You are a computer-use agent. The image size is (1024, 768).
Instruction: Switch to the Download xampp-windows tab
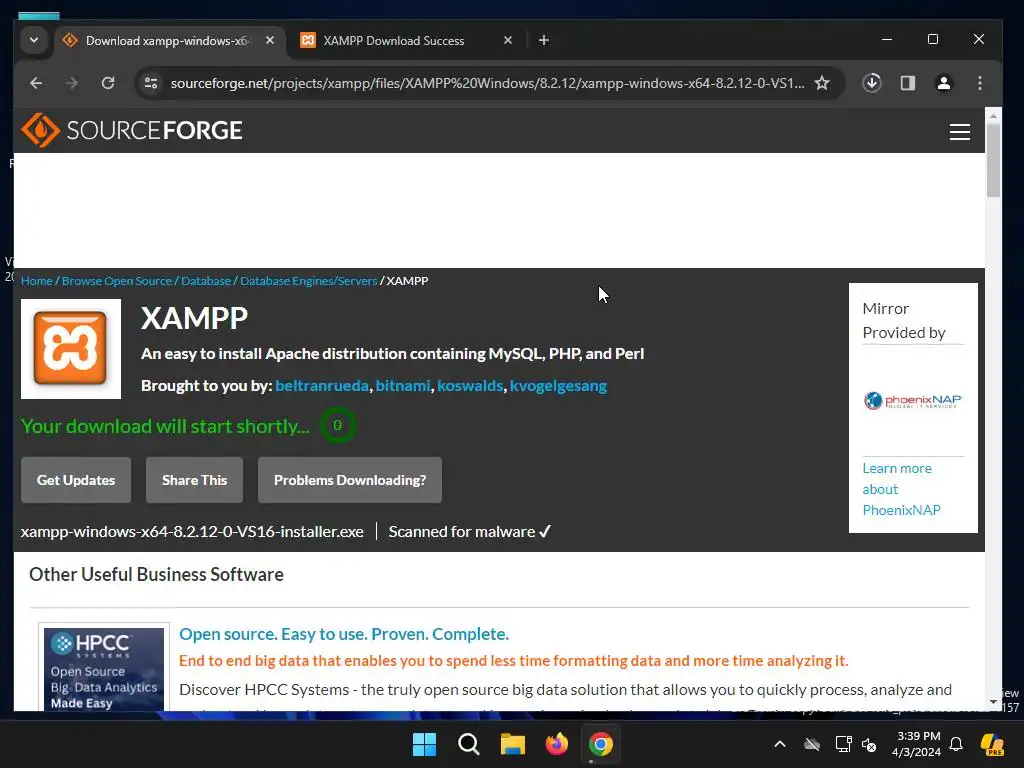pos(167,40)
